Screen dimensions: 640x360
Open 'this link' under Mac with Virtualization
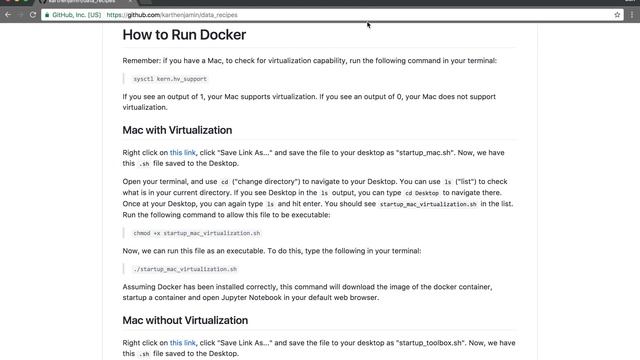click(182, 153)
